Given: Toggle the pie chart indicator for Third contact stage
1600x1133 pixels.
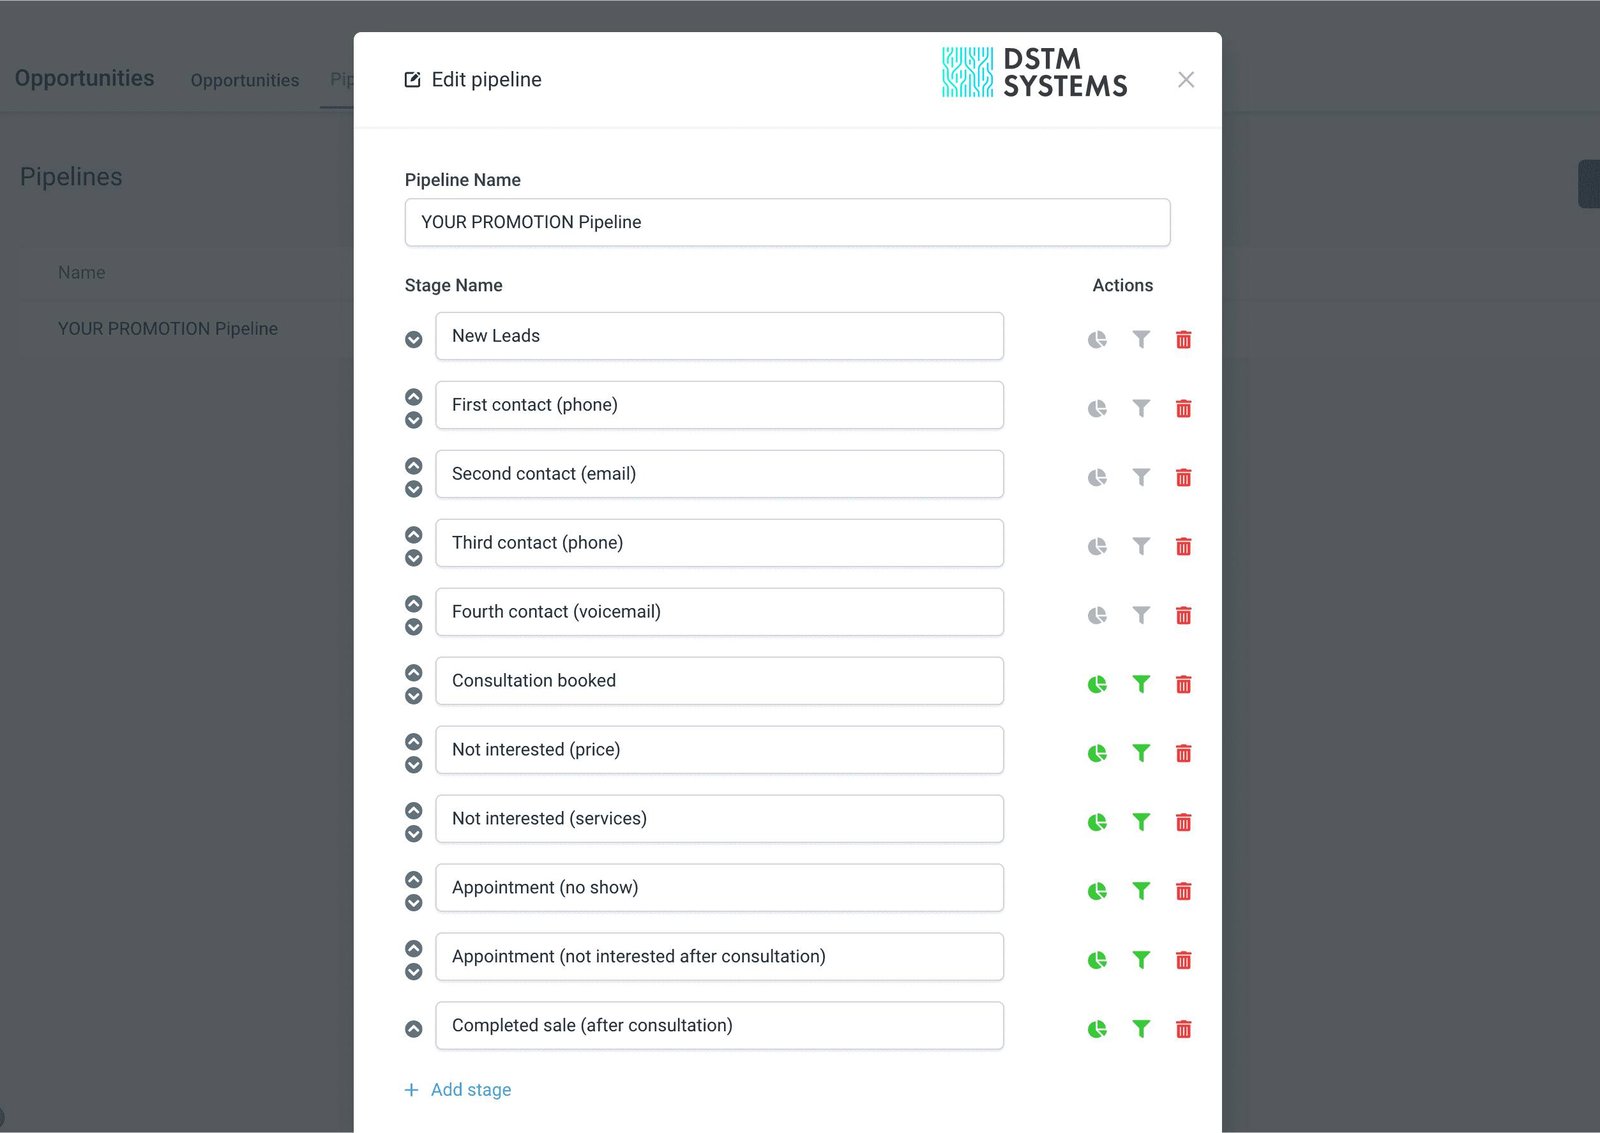Looking at the screenshot, I should click(1097, 546).
